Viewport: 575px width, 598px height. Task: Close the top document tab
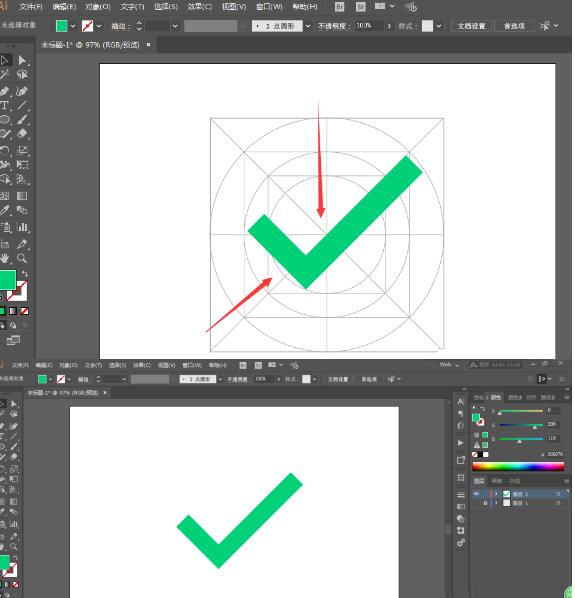[x=148, y=45]
